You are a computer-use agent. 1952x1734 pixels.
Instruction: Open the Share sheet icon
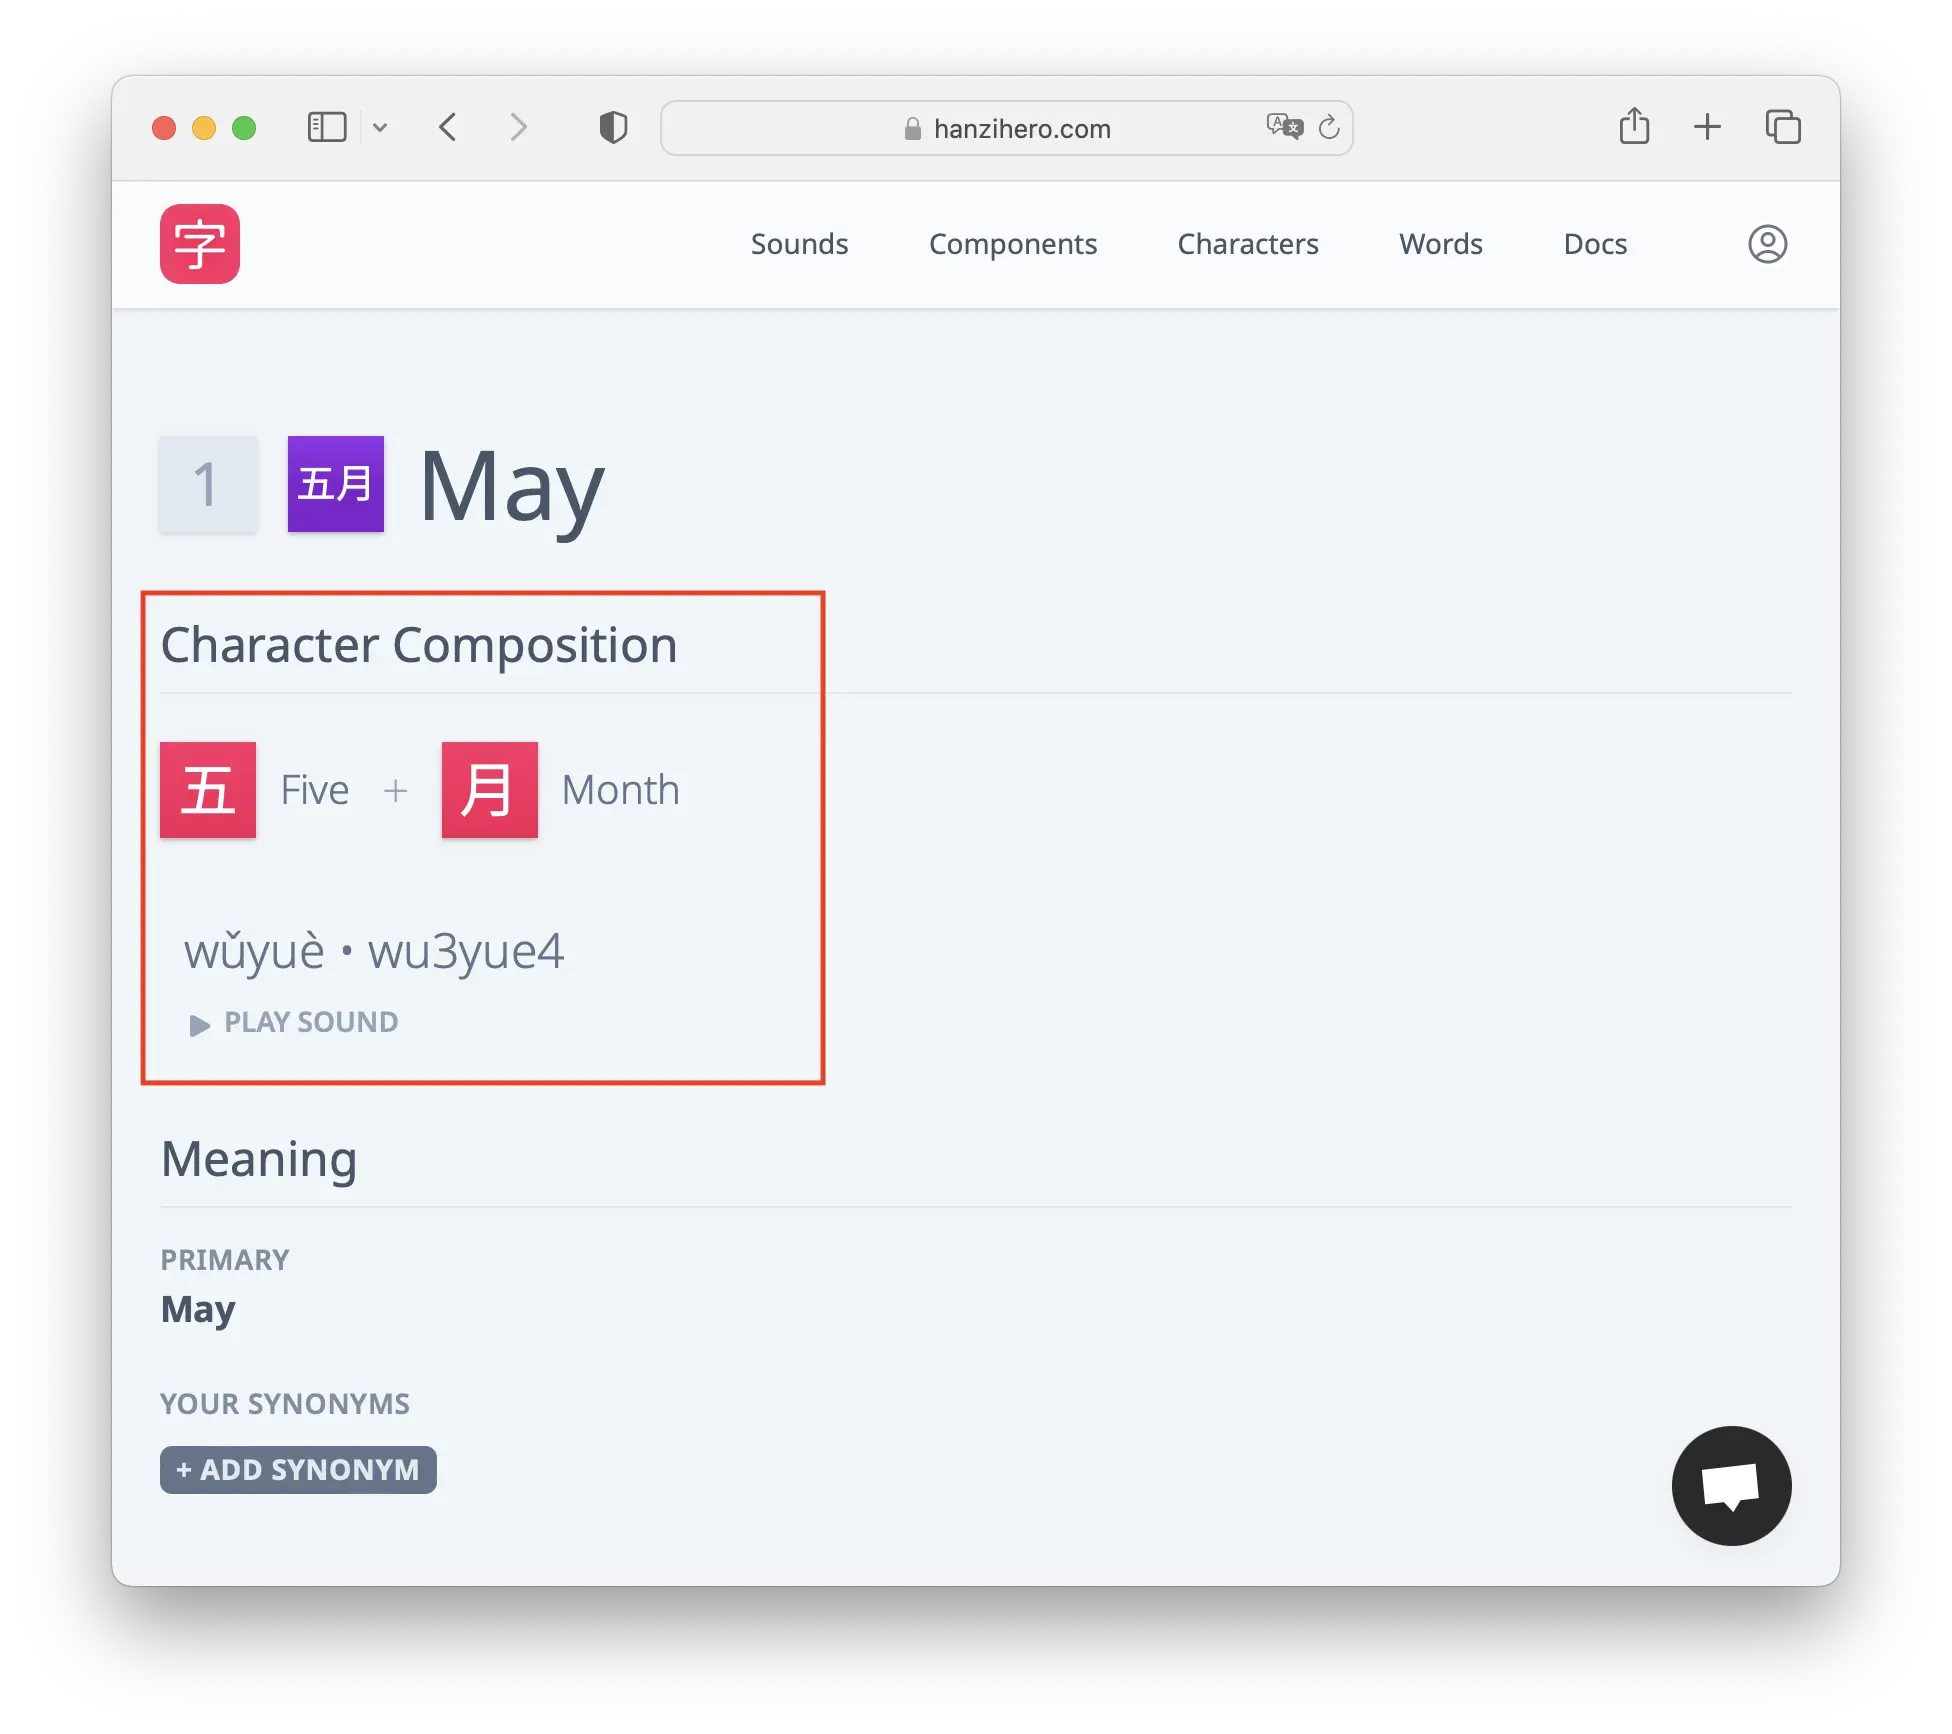(x=1634, y=126)
